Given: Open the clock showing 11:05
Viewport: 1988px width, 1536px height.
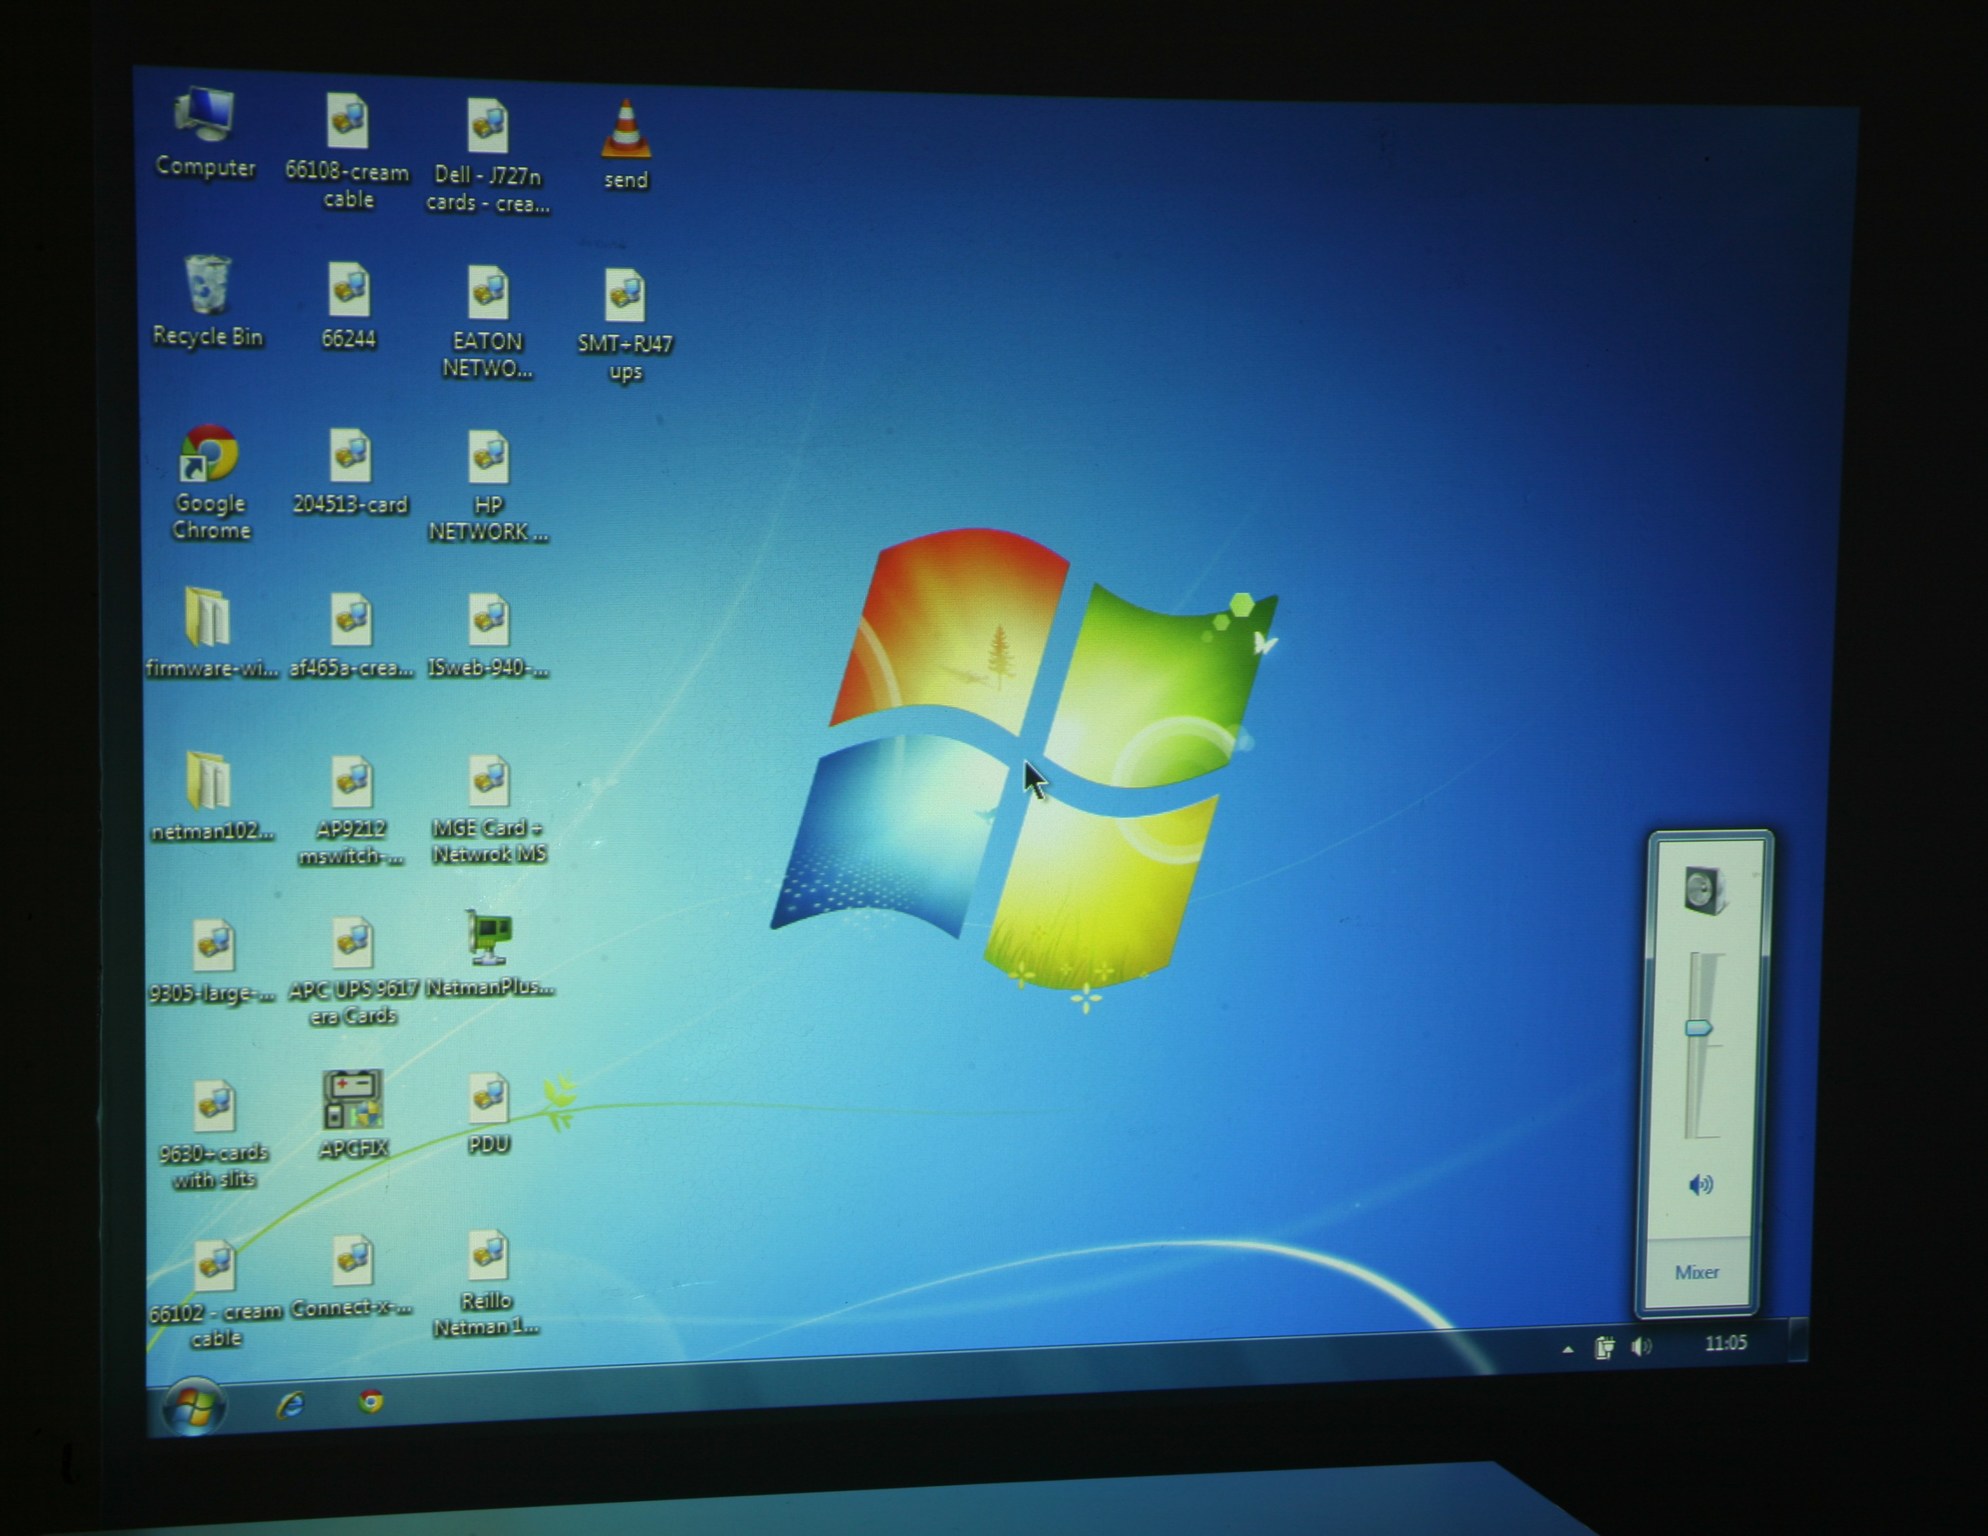Looking at the screenshot, I should (1726, 1343).
